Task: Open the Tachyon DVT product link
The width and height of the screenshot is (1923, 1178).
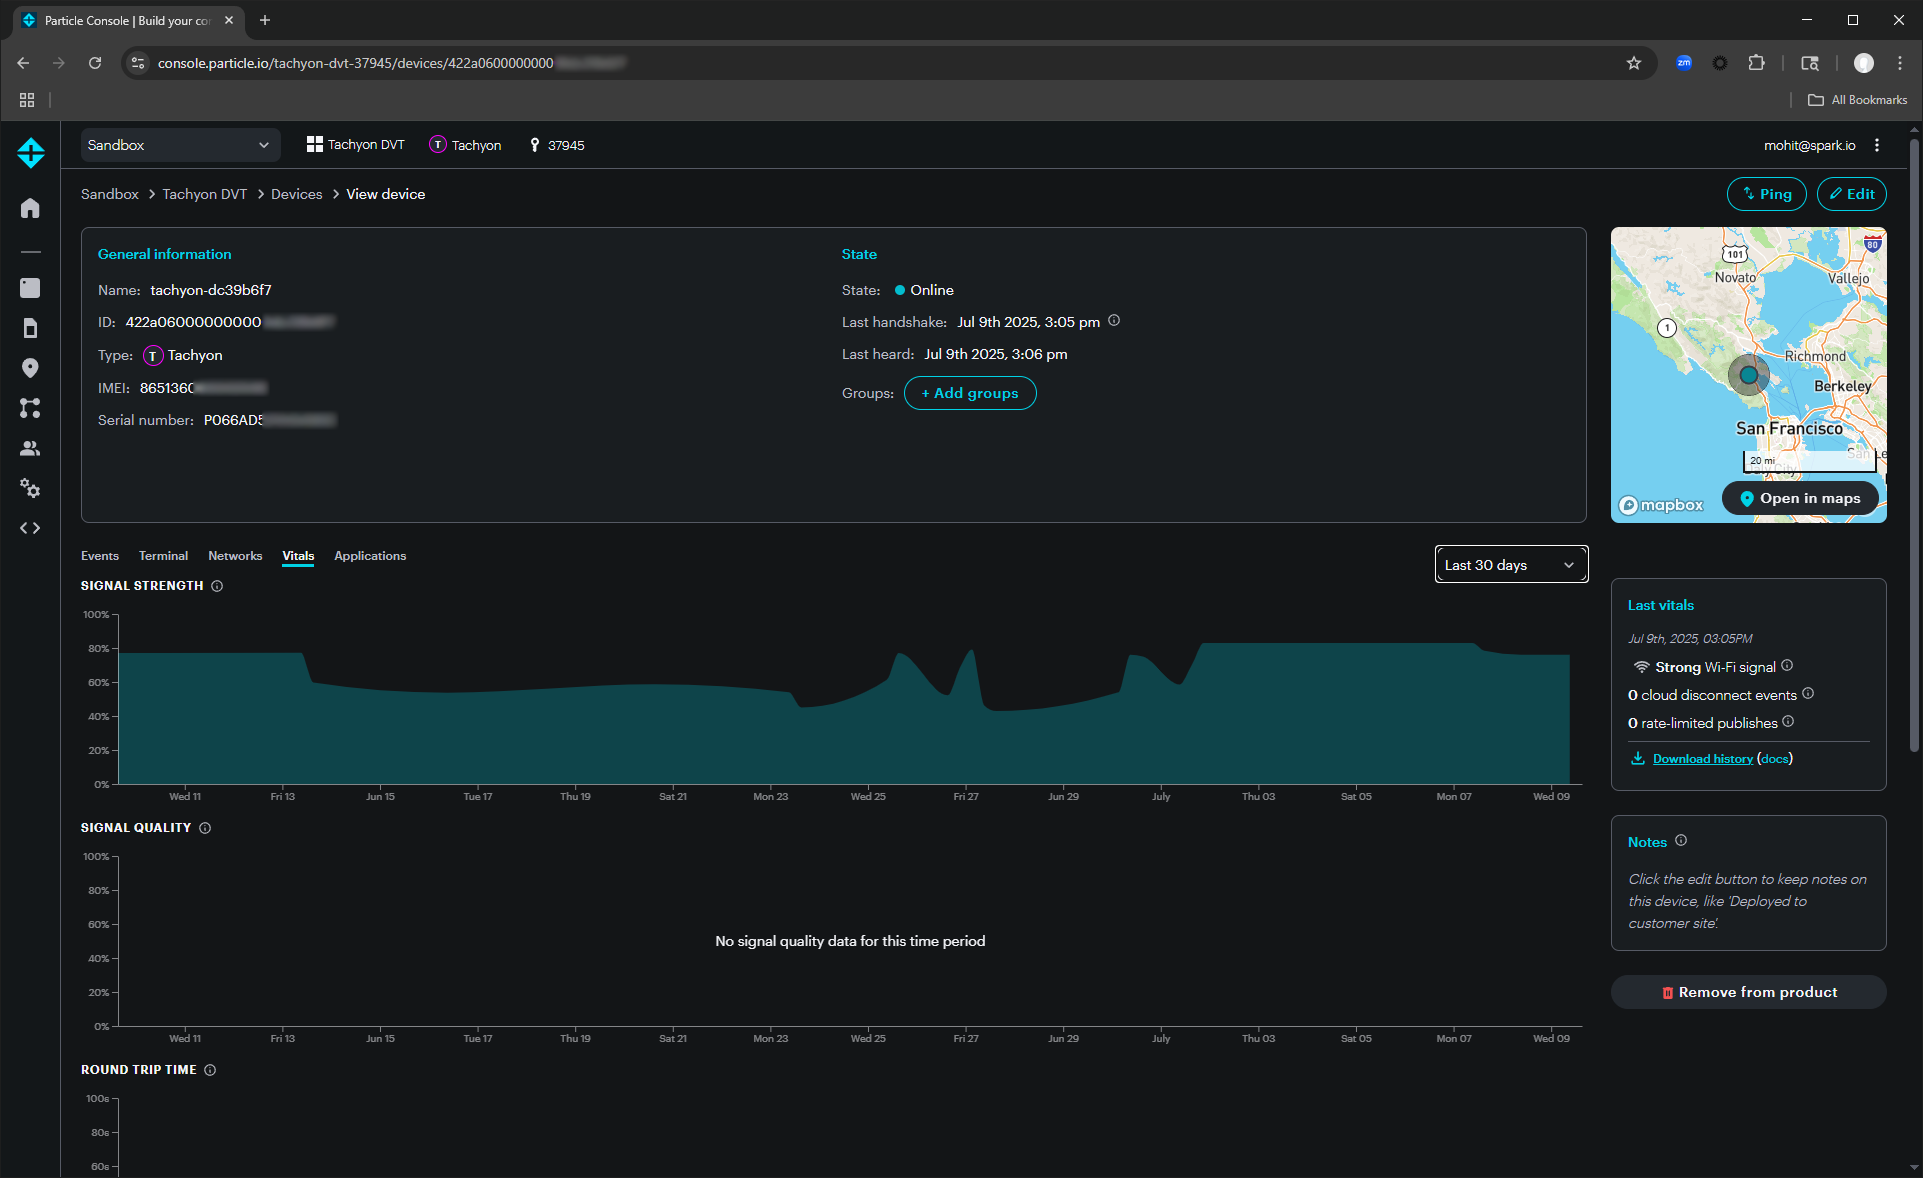Action: (356, 145)
